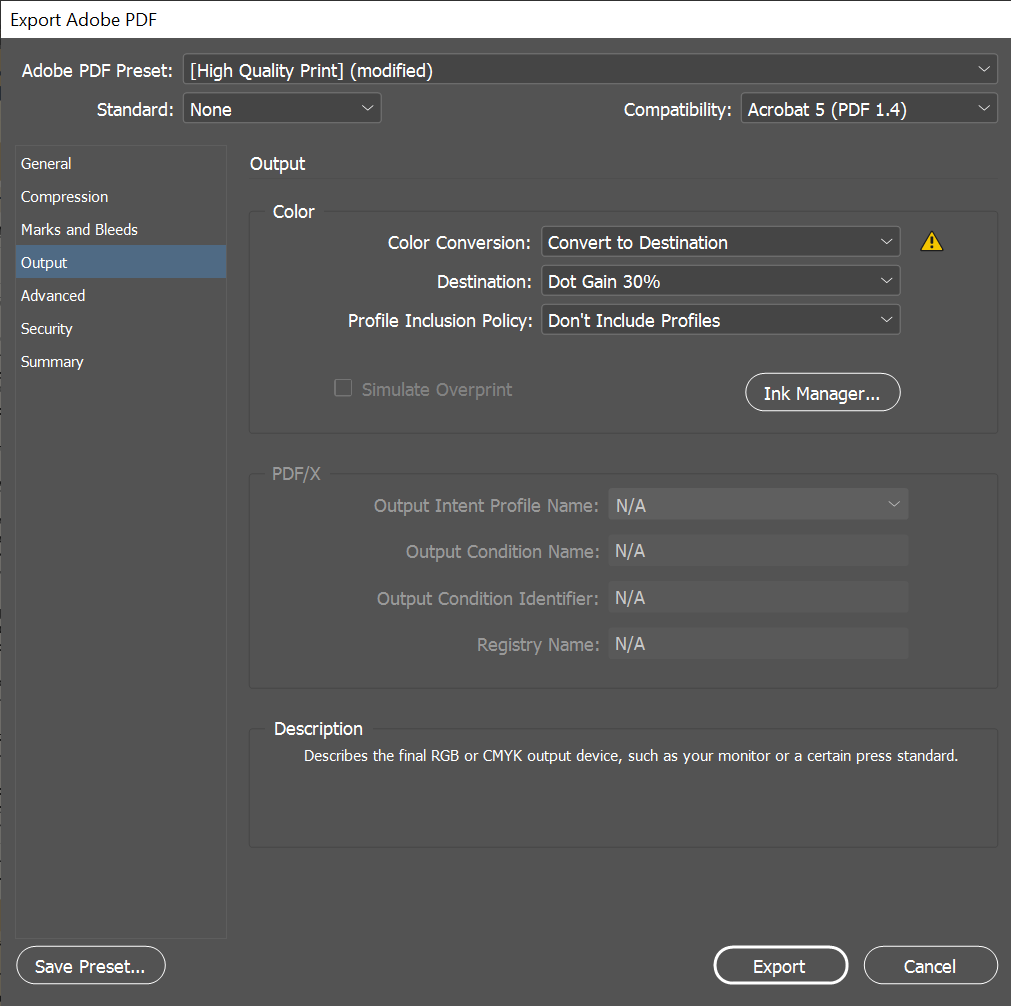Click the Profile Inclusion Policy label
Viewport: 1011px width, 1006px height.
(440, 321)
